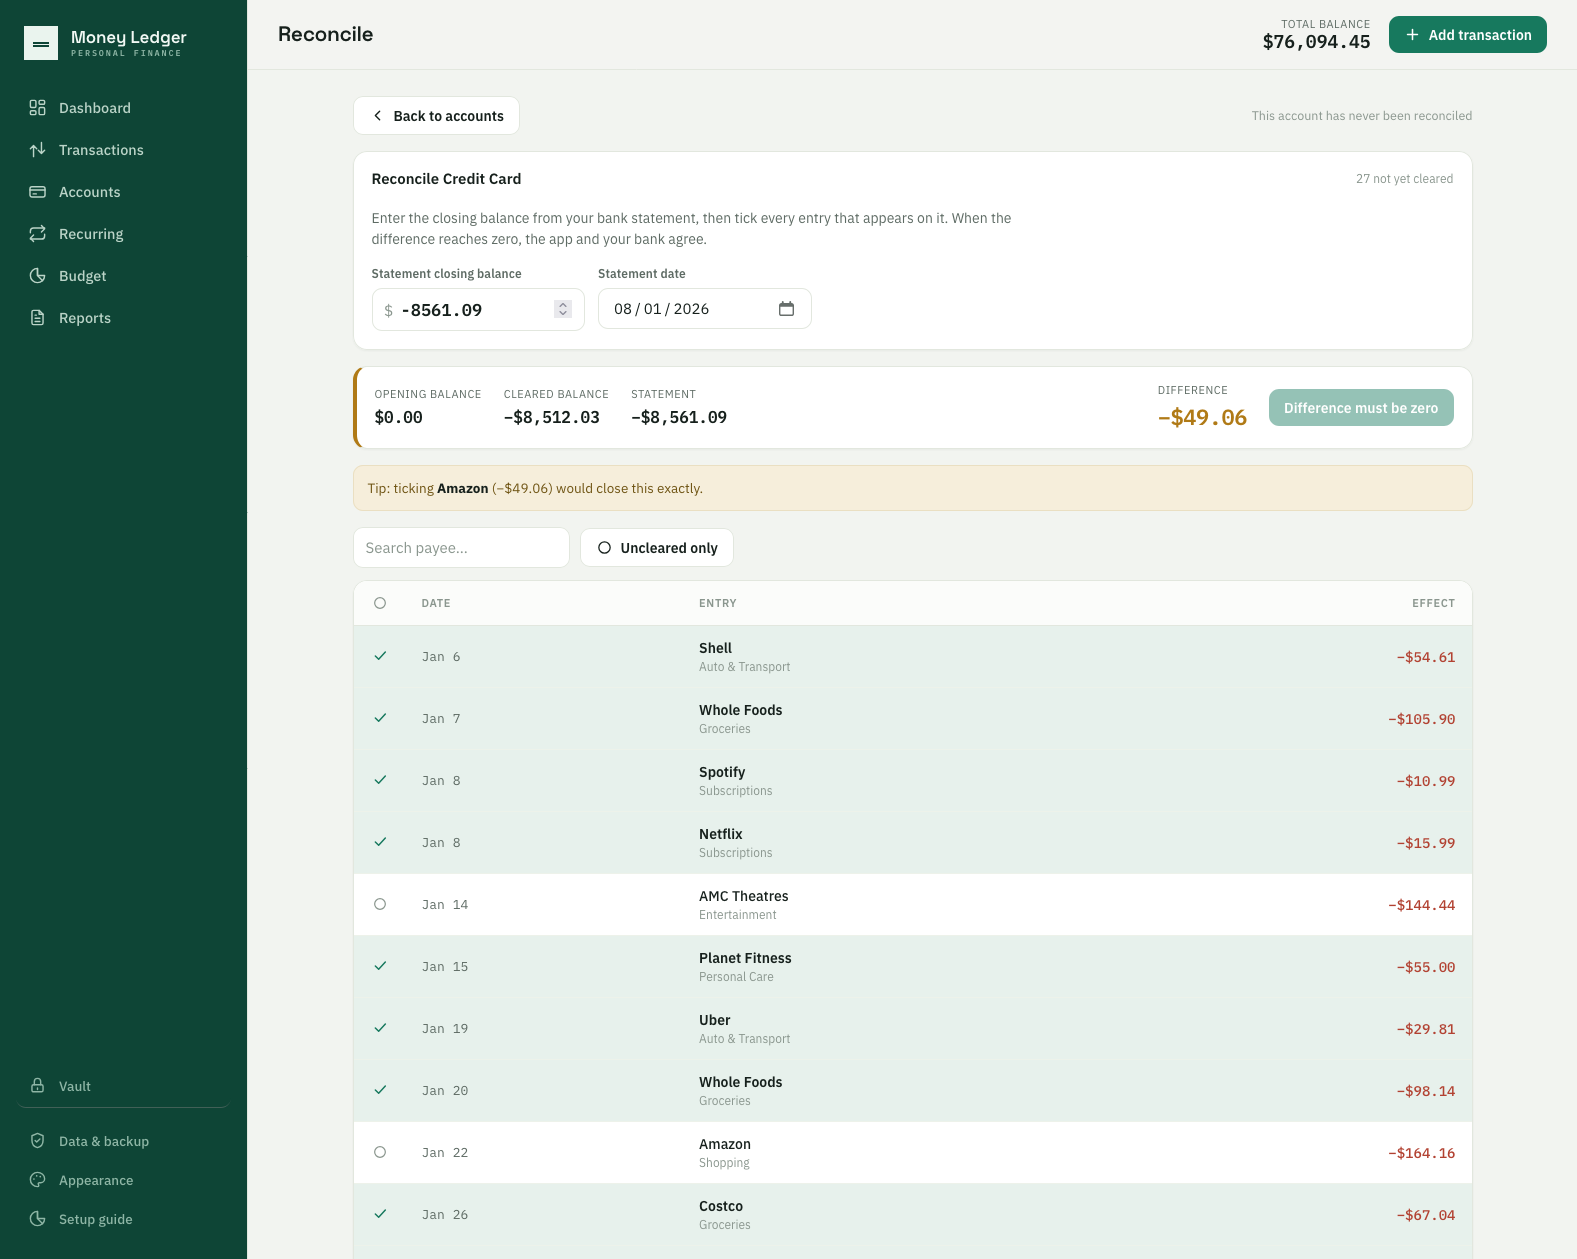The image size is (1577, 1259).
Task: Click the Data & backup shield icon
Action: (x=38, y=1141)
